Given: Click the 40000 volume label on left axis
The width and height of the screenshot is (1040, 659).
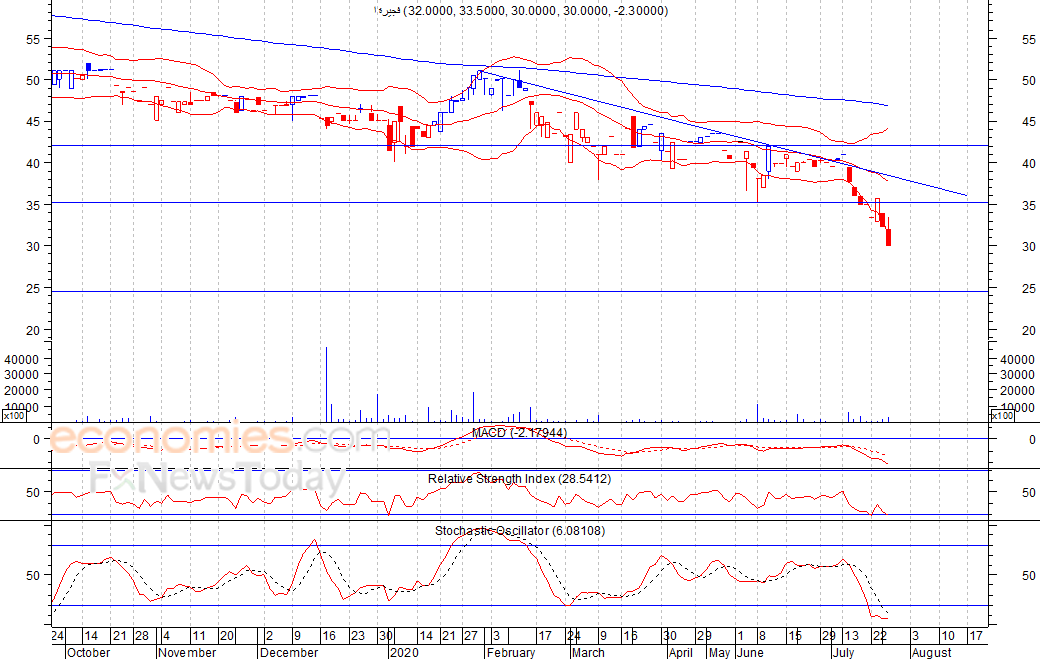Looking at the screenshot, I should coord(21,359).
